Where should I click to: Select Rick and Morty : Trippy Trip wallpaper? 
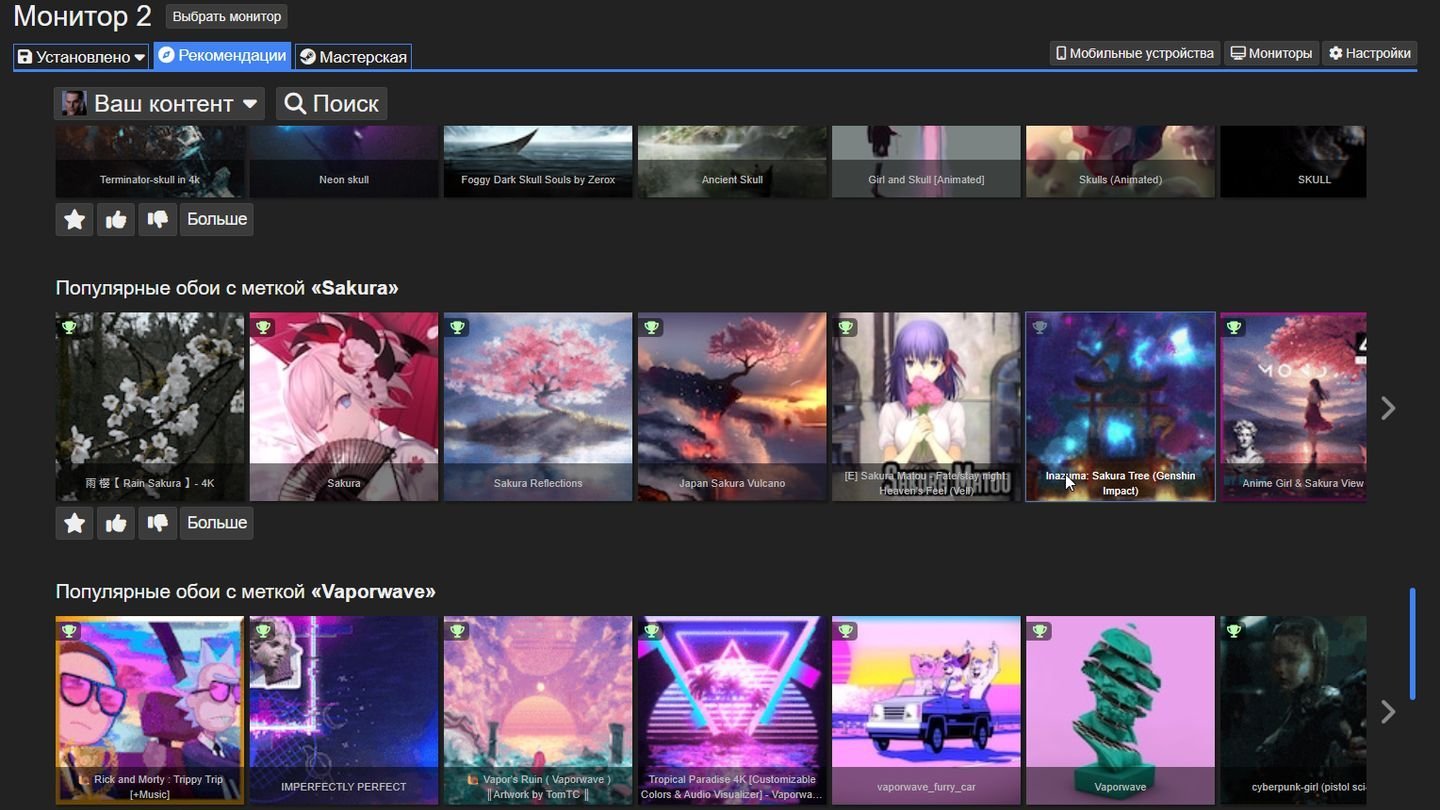tap(150, 710)
